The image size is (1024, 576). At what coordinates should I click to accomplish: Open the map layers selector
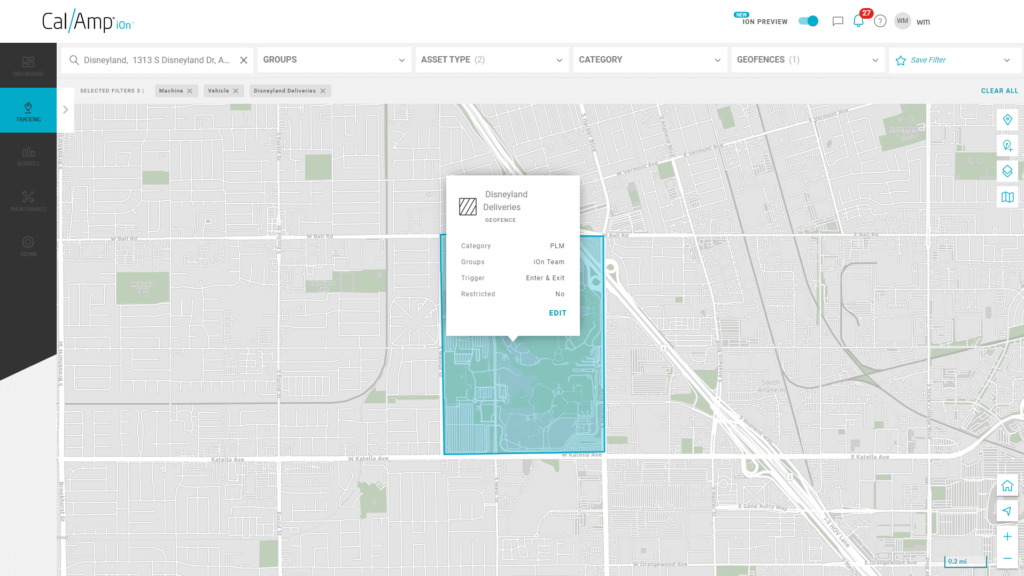click(x=1007, y=171)
